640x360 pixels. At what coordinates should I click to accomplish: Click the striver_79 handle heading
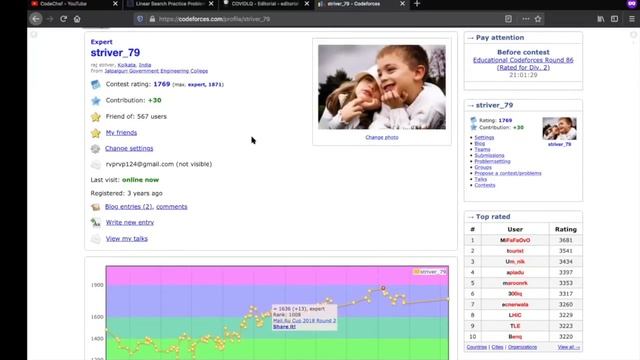click(x=115, y=53)
